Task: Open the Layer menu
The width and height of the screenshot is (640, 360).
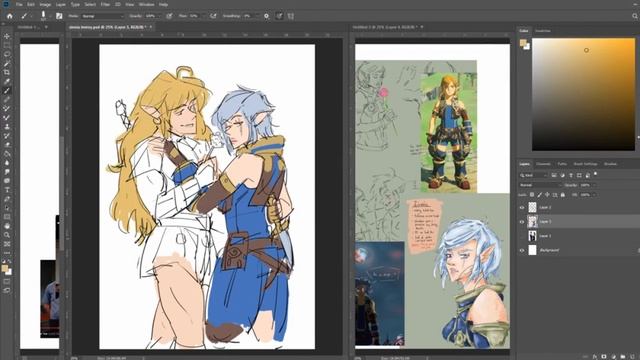Action: (60, 4)
